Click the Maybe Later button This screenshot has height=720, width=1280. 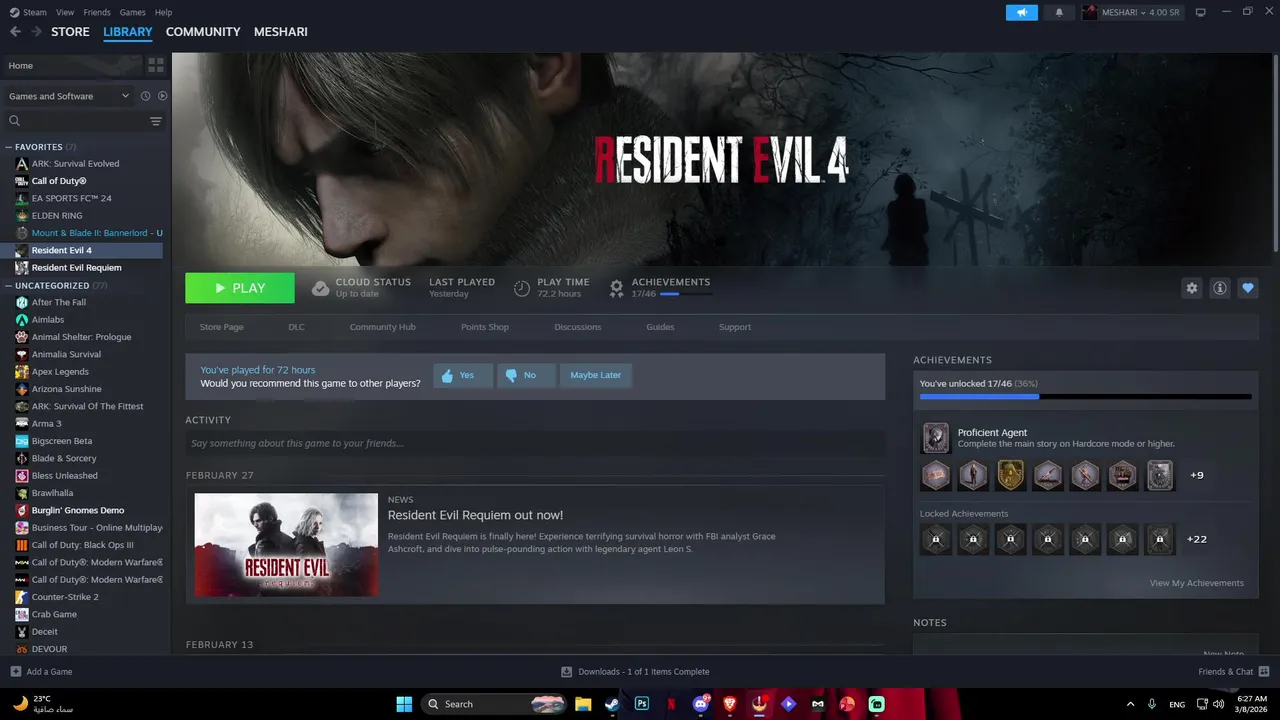coord(596,376)
